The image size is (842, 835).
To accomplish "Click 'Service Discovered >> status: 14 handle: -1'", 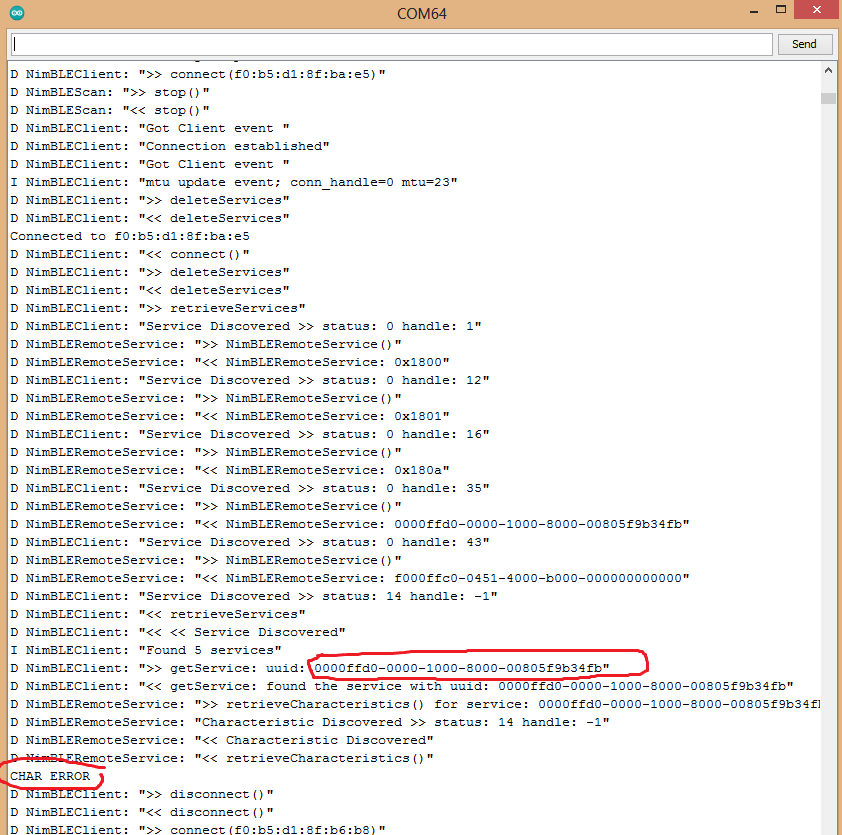I will point(253,596).
